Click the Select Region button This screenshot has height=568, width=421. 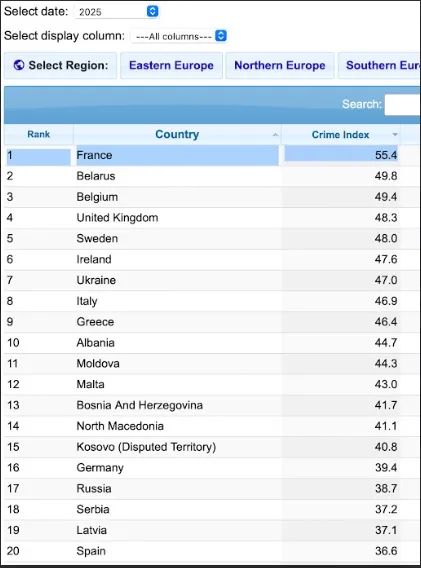pyautogui.click(x=61, y=66)
